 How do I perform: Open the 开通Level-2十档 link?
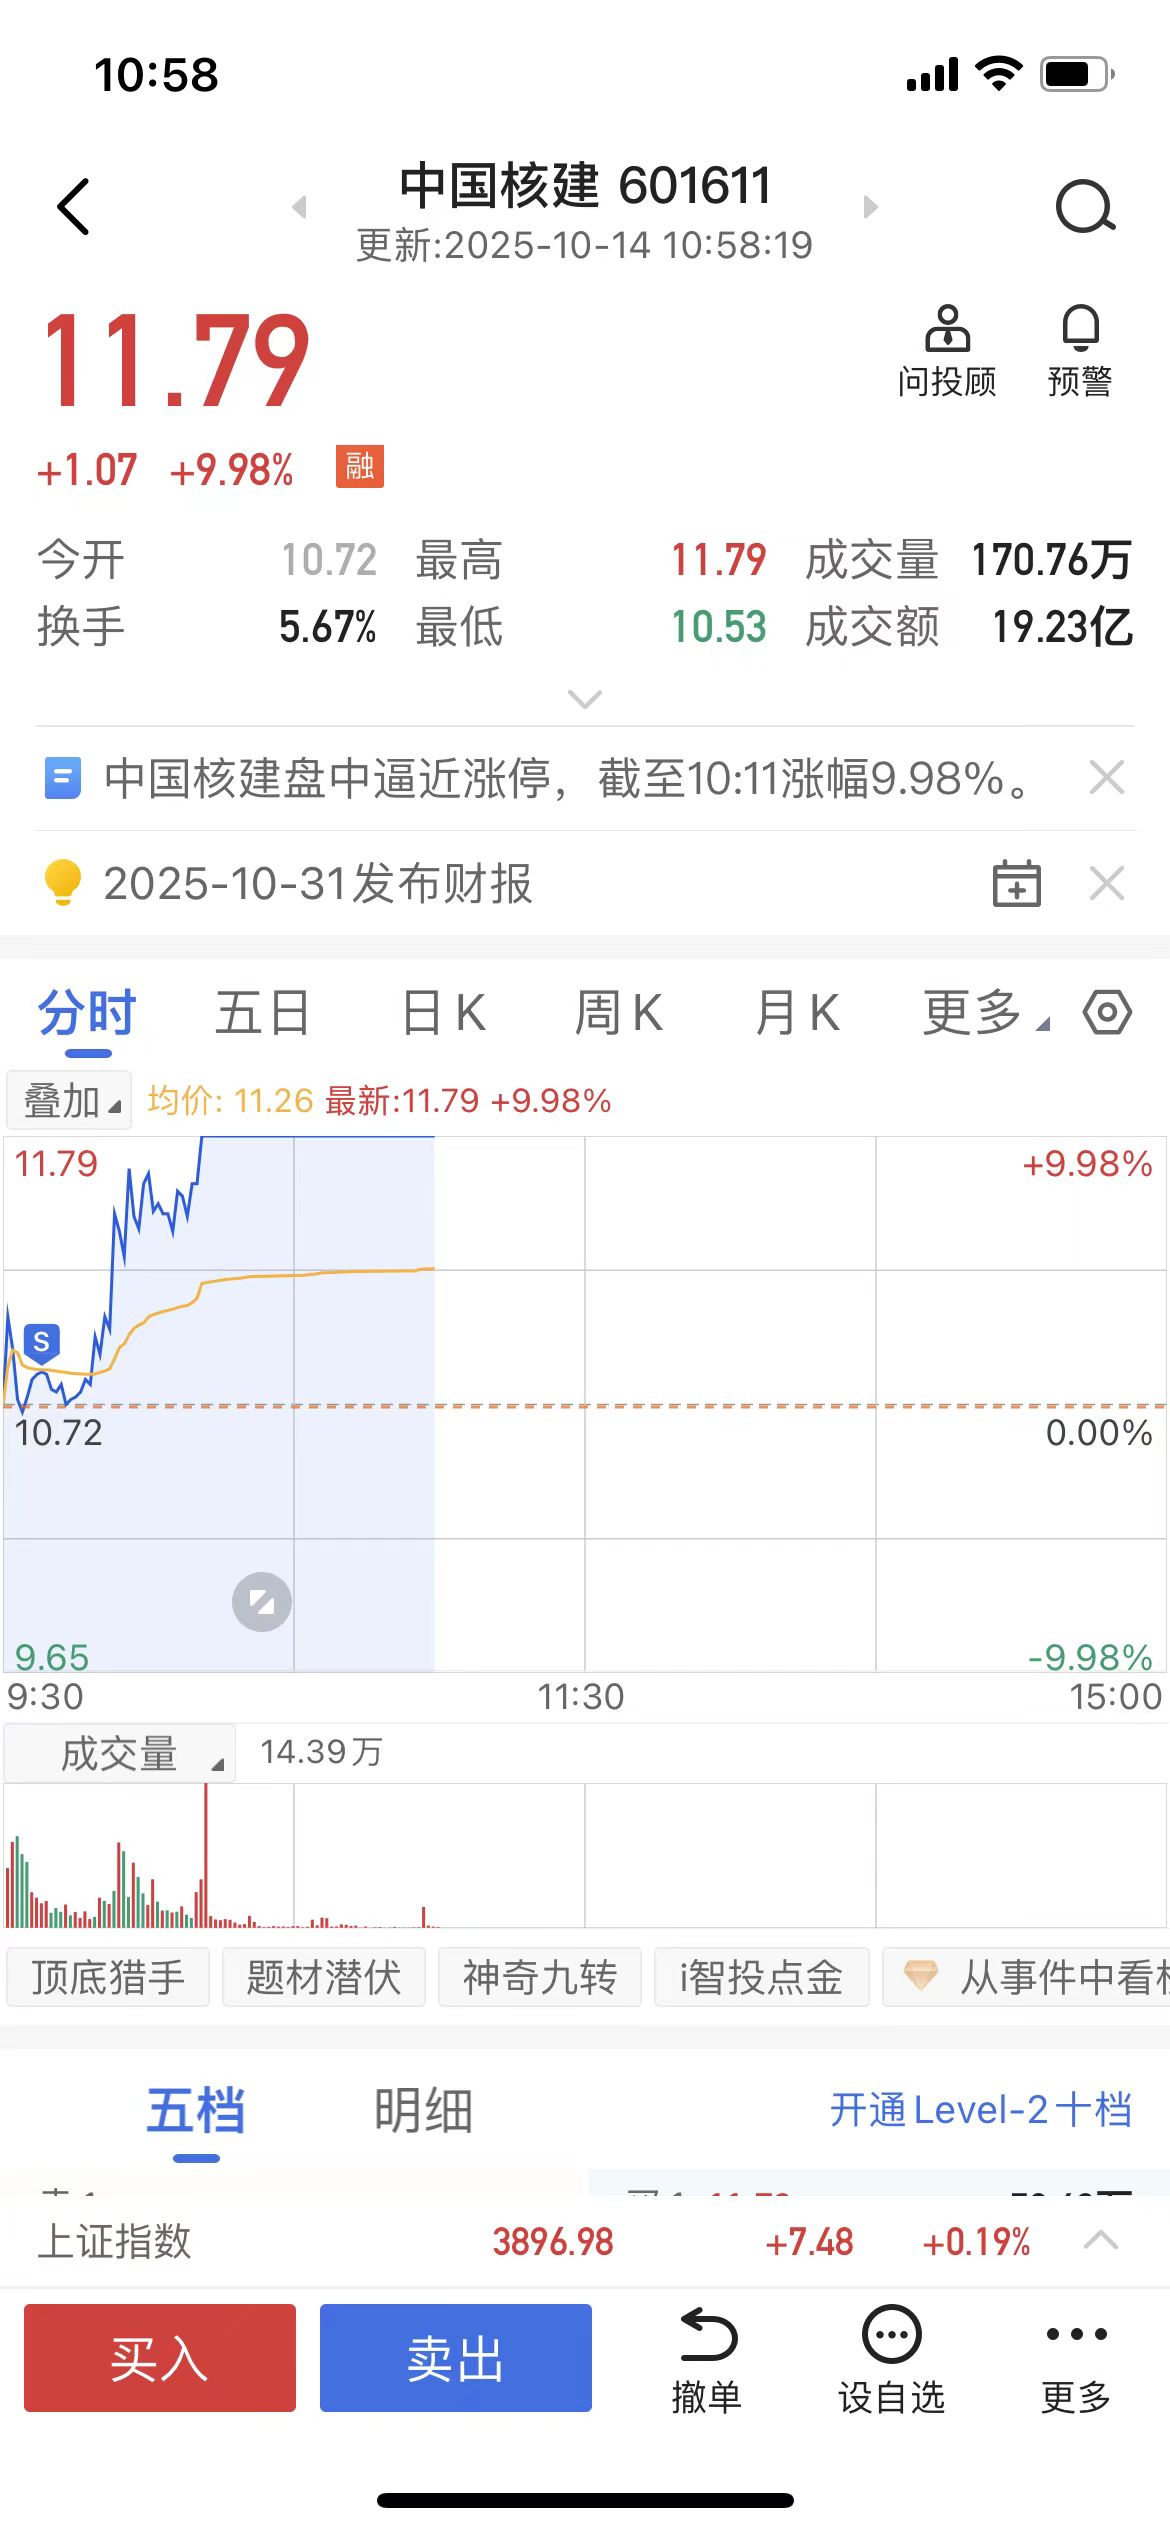(980, 2110)
